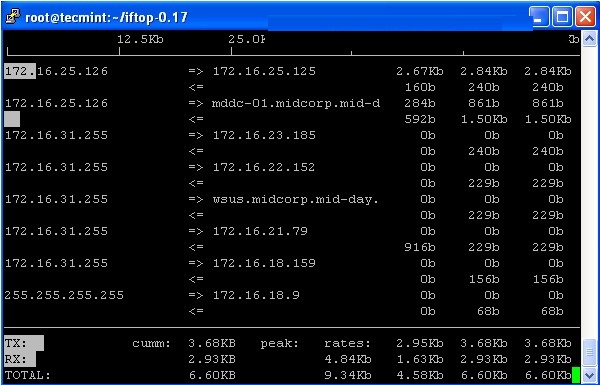600x385 pixels.
Task: Click the TX rate 2.95Kb
Action: click(x=419, y=343)
